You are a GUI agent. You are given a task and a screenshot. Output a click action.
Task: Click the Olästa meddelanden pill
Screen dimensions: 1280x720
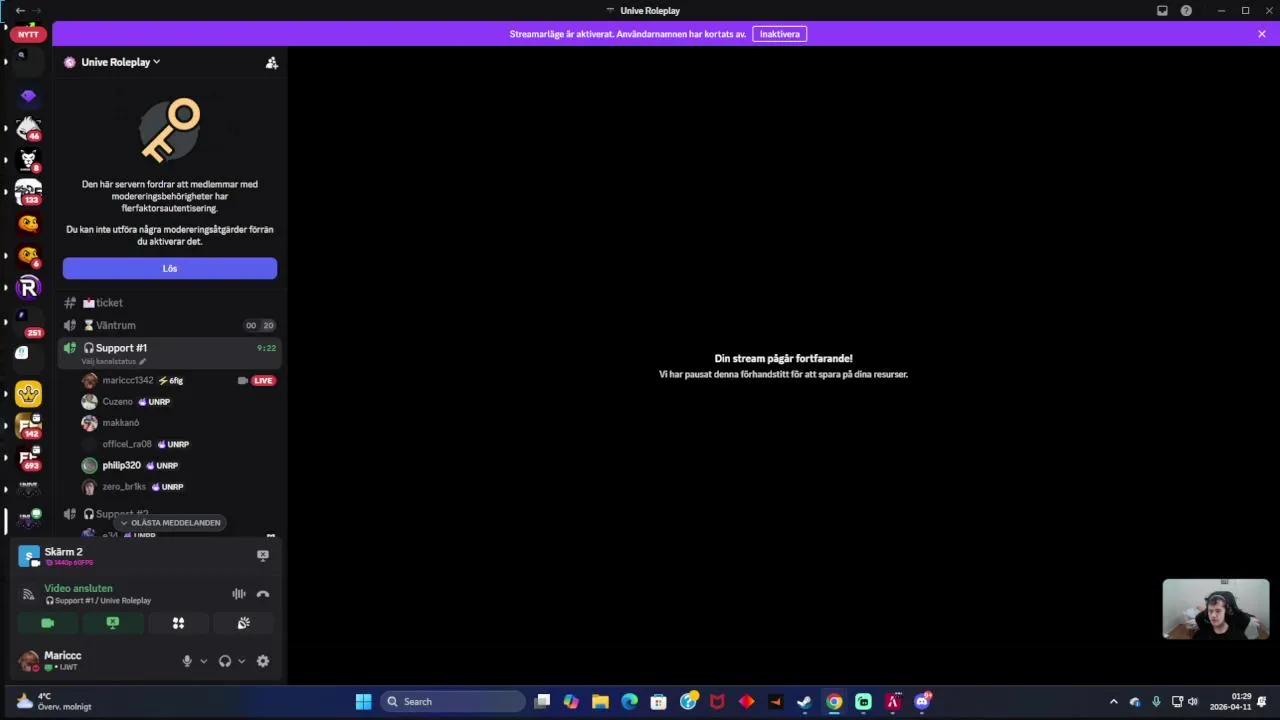(170, 522)
